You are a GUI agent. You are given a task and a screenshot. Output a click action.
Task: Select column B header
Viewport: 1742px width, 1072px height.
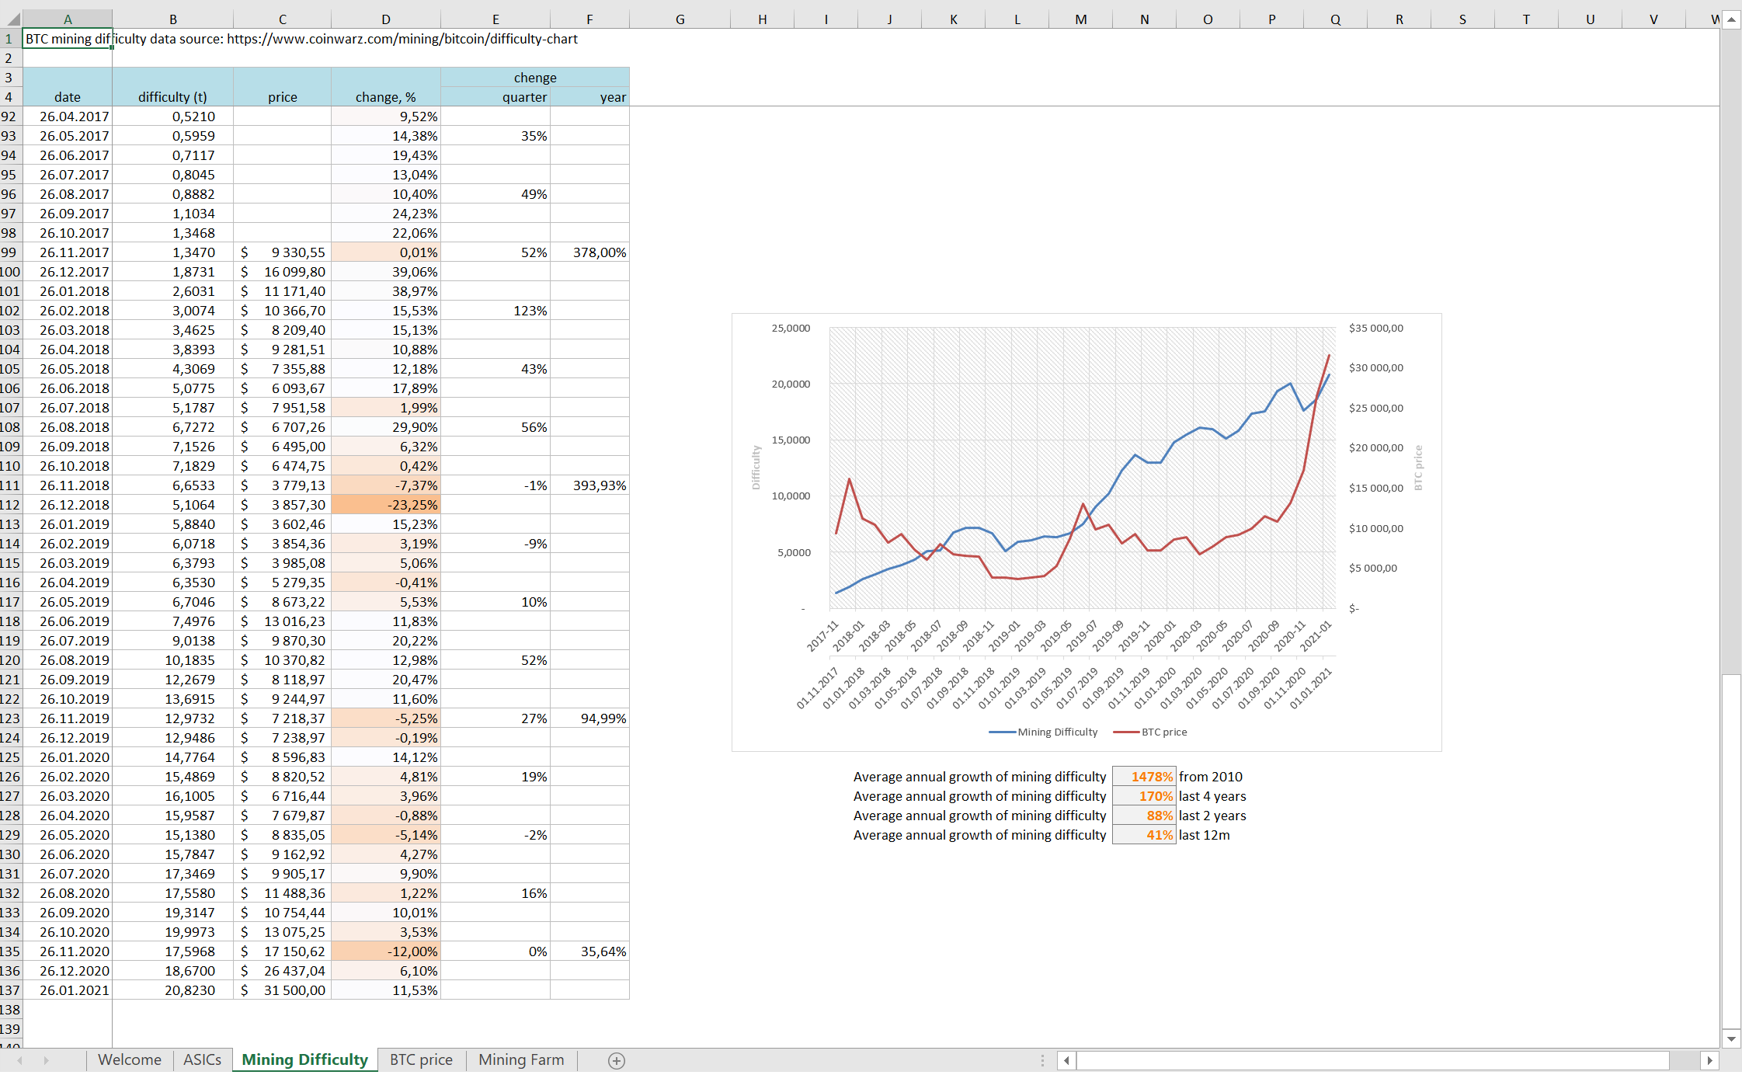click(173, 19)
